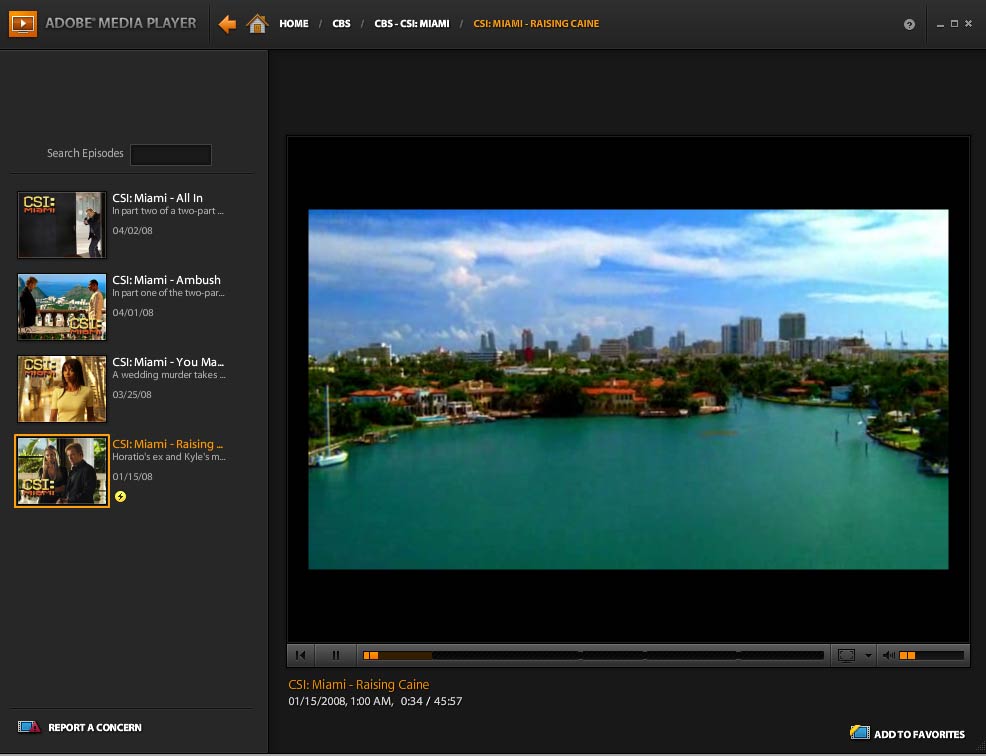Click the video playback area
Screen dimensions: 986x756
point(628,389)
